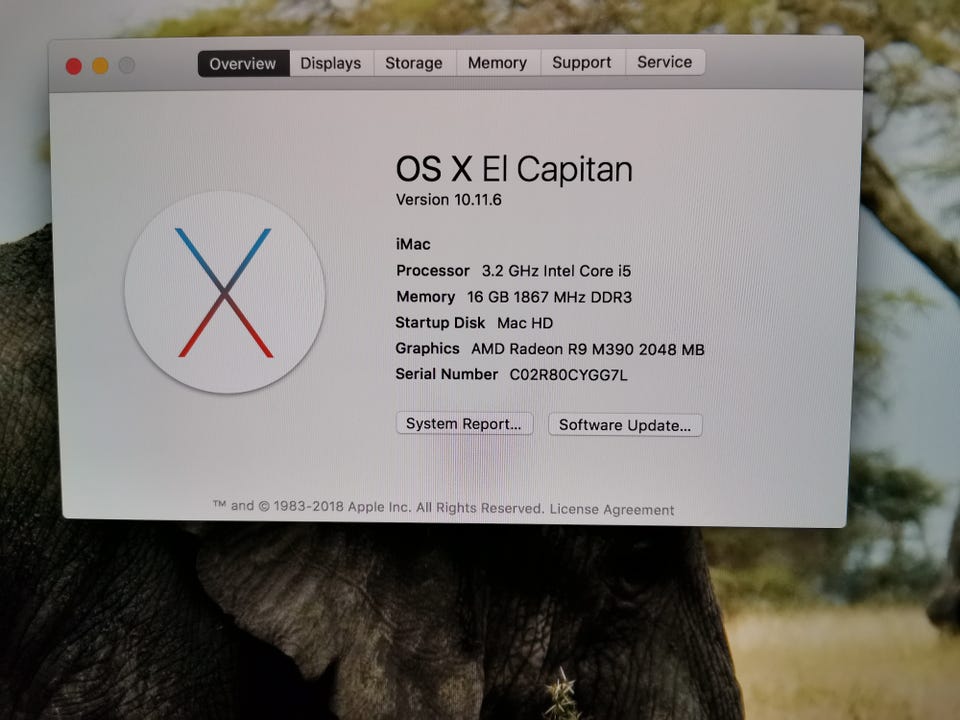Select the OS X El Capitan title
This screenshot has width=960, height=720.
(514, 170)
